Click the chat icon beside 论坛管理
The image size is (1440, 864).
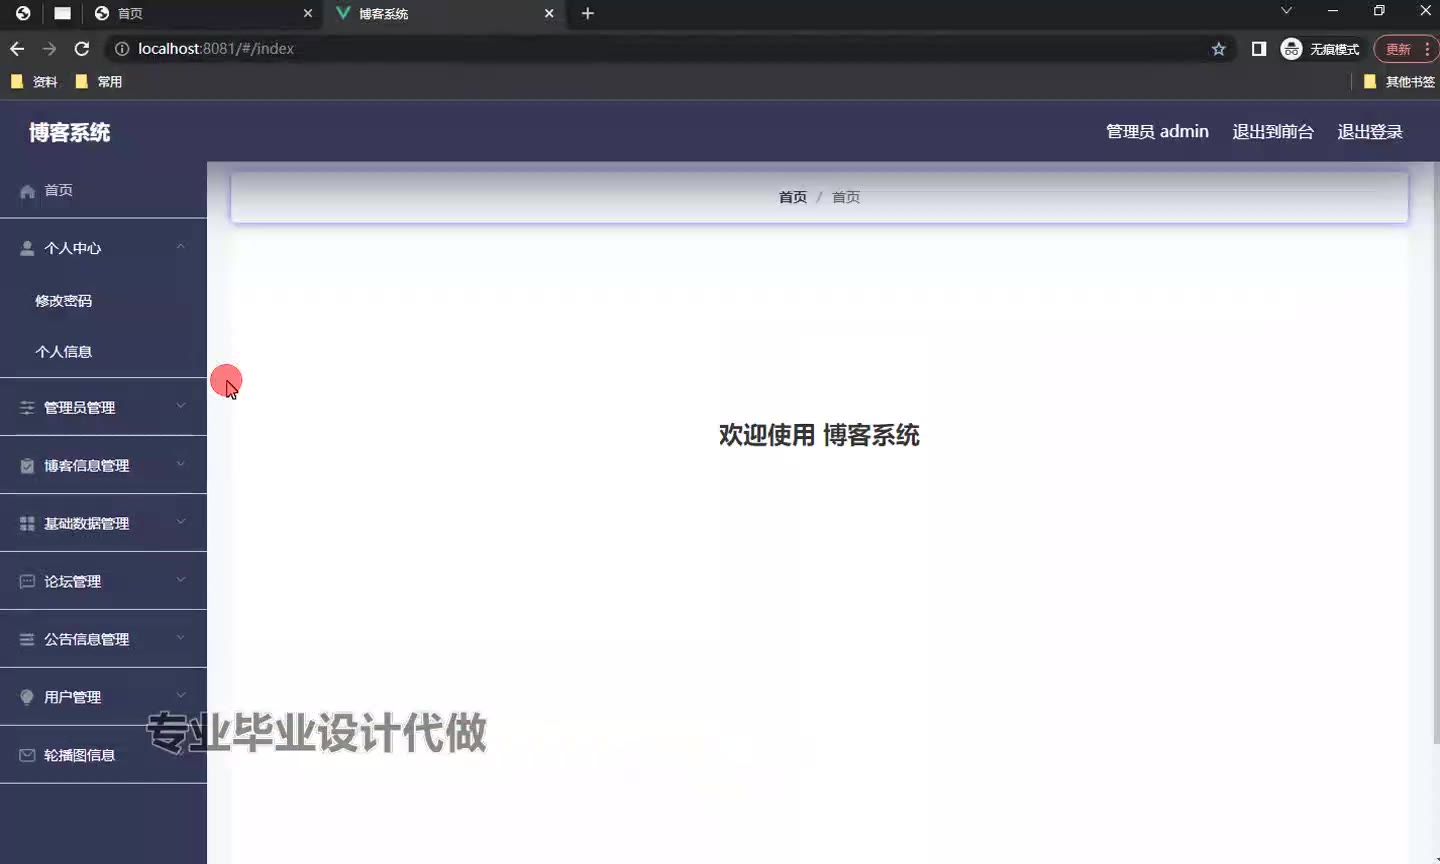coord(27,582)
